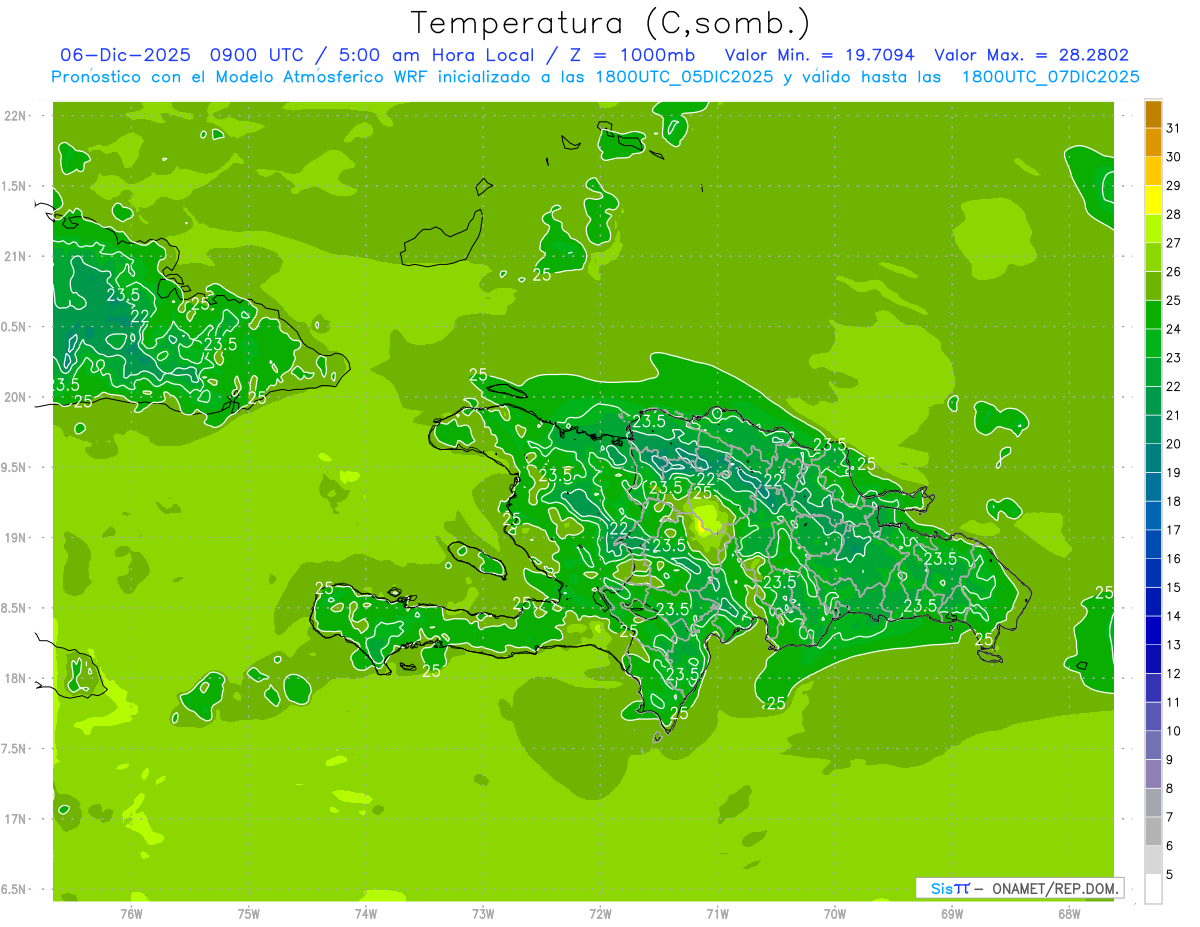Screen dimensions: 1200x927
Task: Pick the legend swatch between 12 and 13
Action: tap(1153, 660)
